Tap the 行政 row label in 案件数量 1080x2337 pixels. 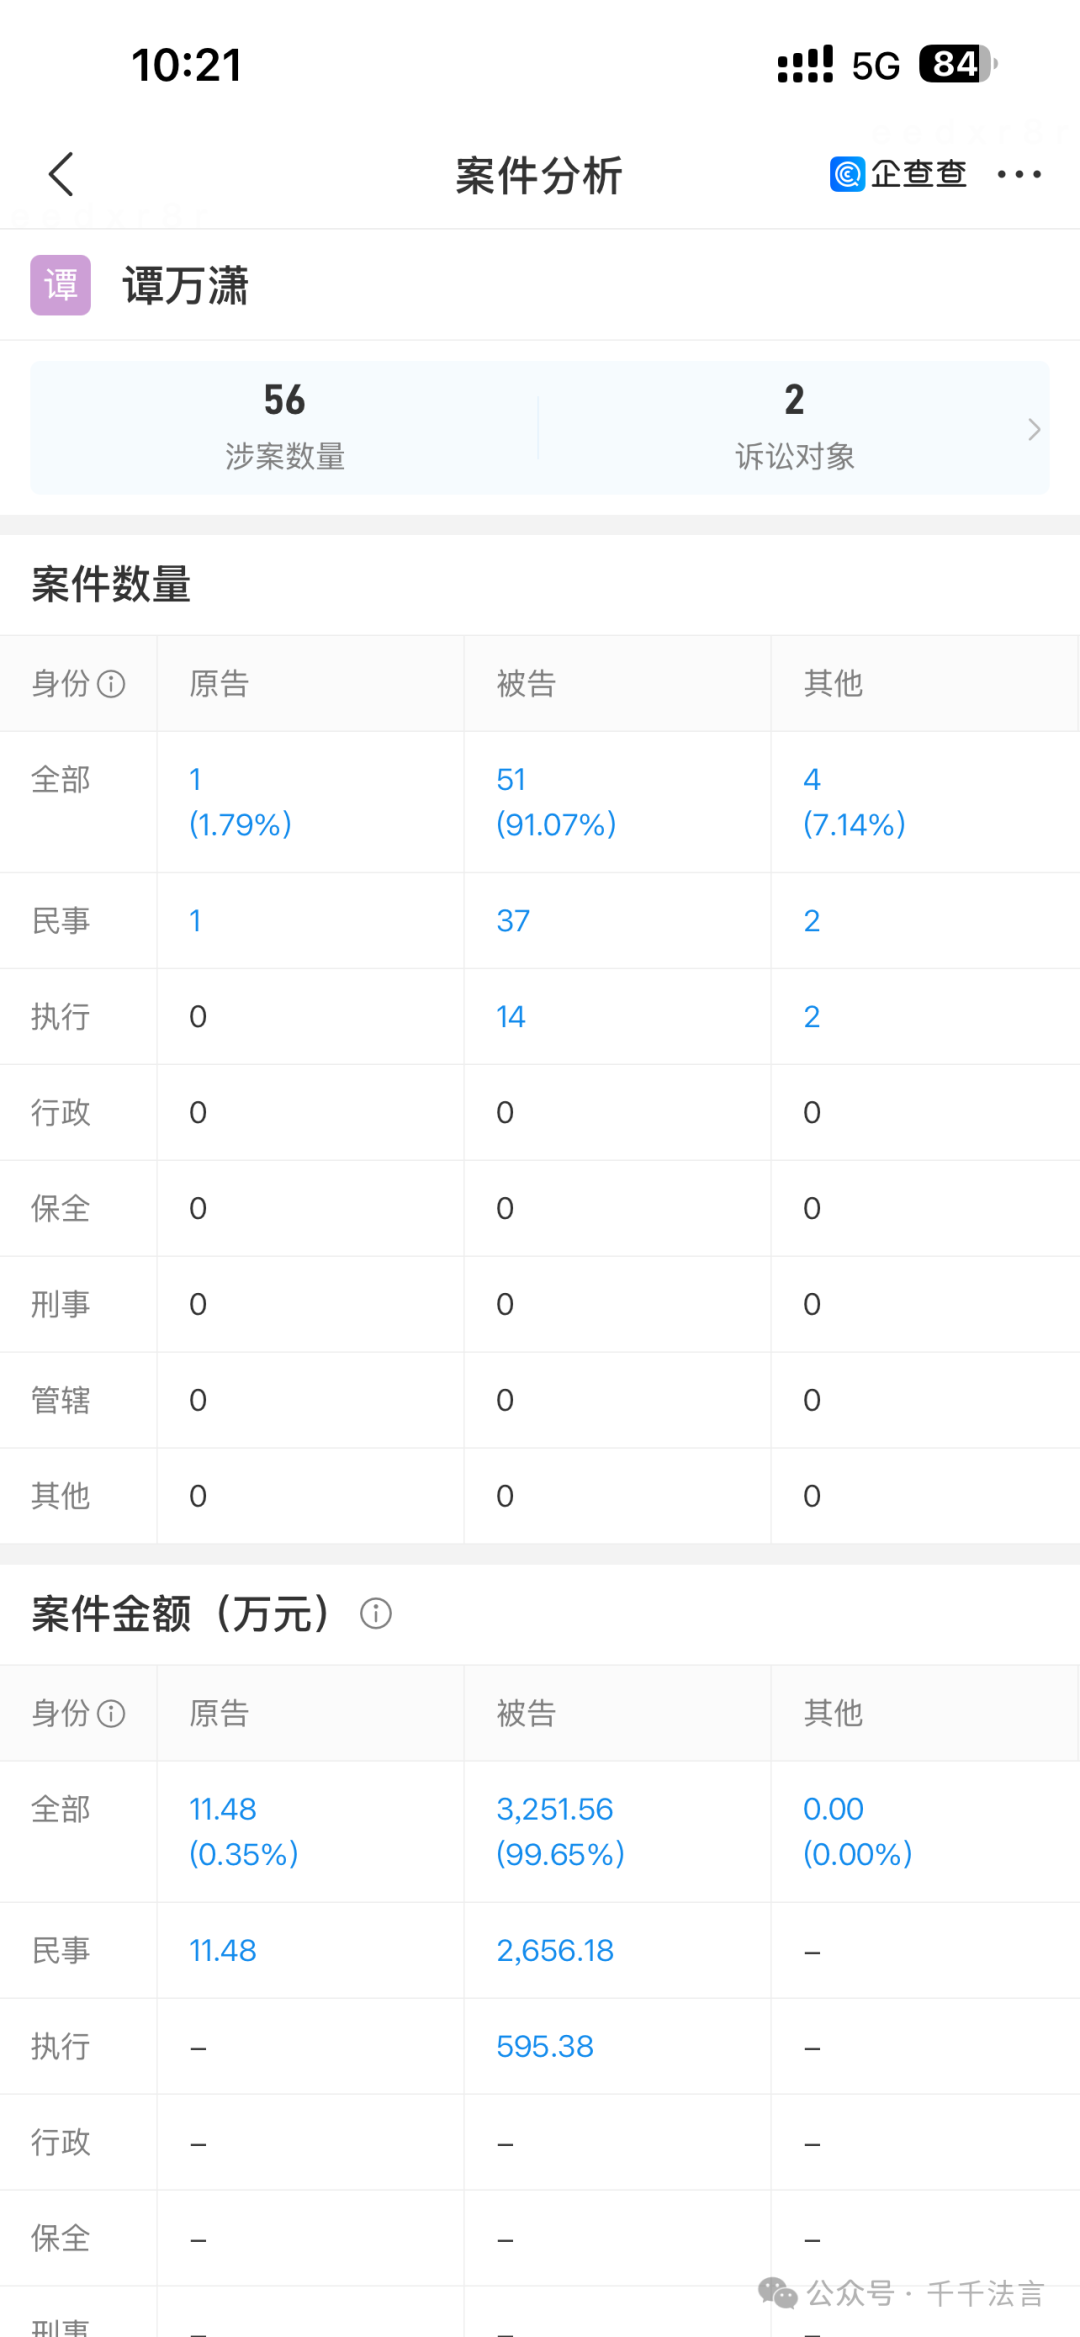tap(61, 1113)
